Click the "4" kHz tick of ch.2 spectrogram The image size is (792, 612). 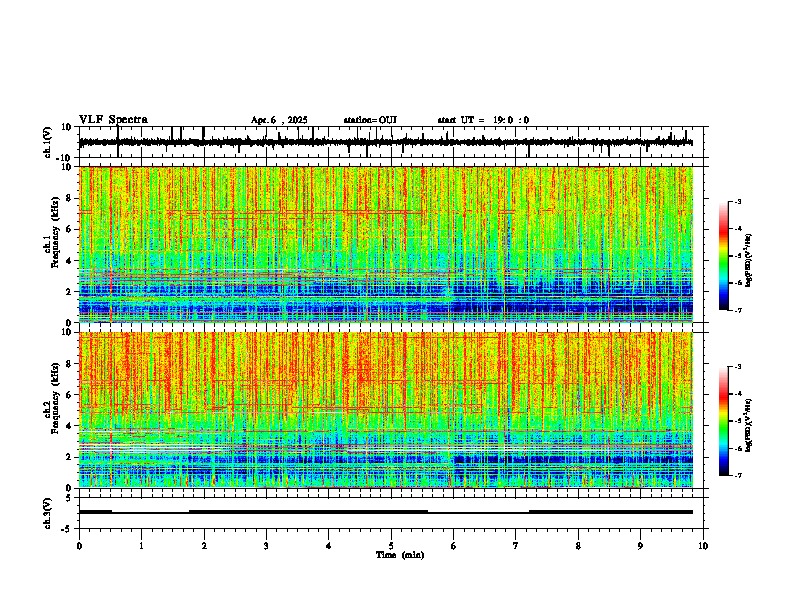70,426
